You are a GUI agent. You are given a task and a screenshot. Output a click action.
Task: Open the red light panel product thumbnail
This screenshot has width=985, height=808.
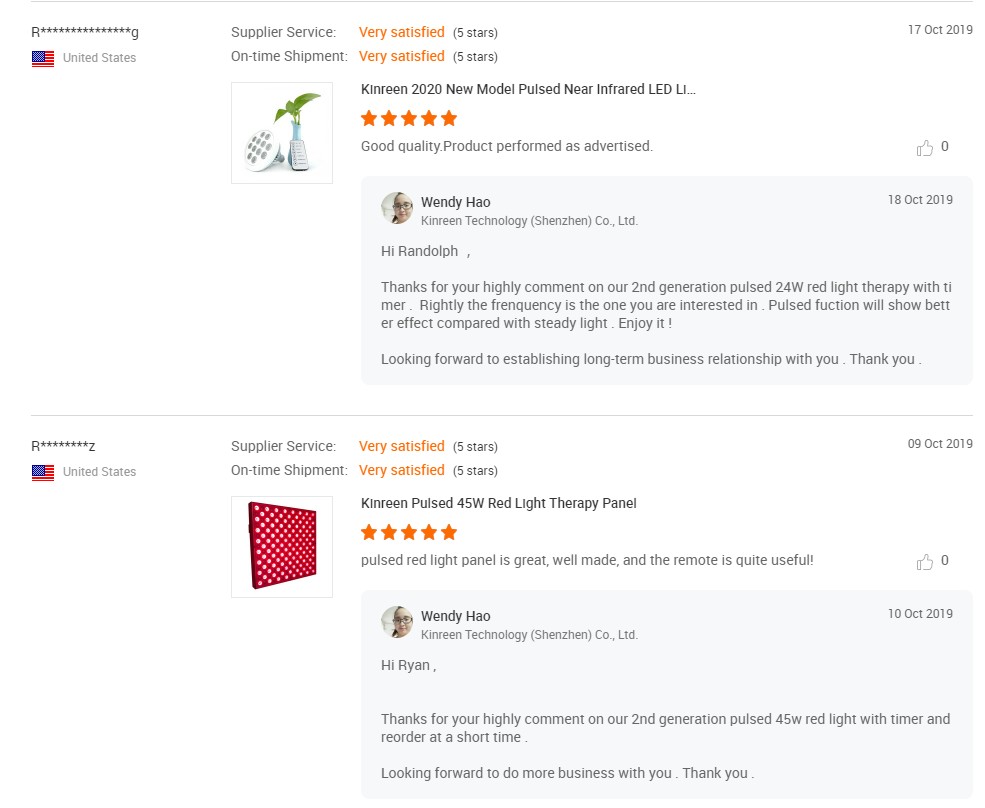[x=282, y=547]
